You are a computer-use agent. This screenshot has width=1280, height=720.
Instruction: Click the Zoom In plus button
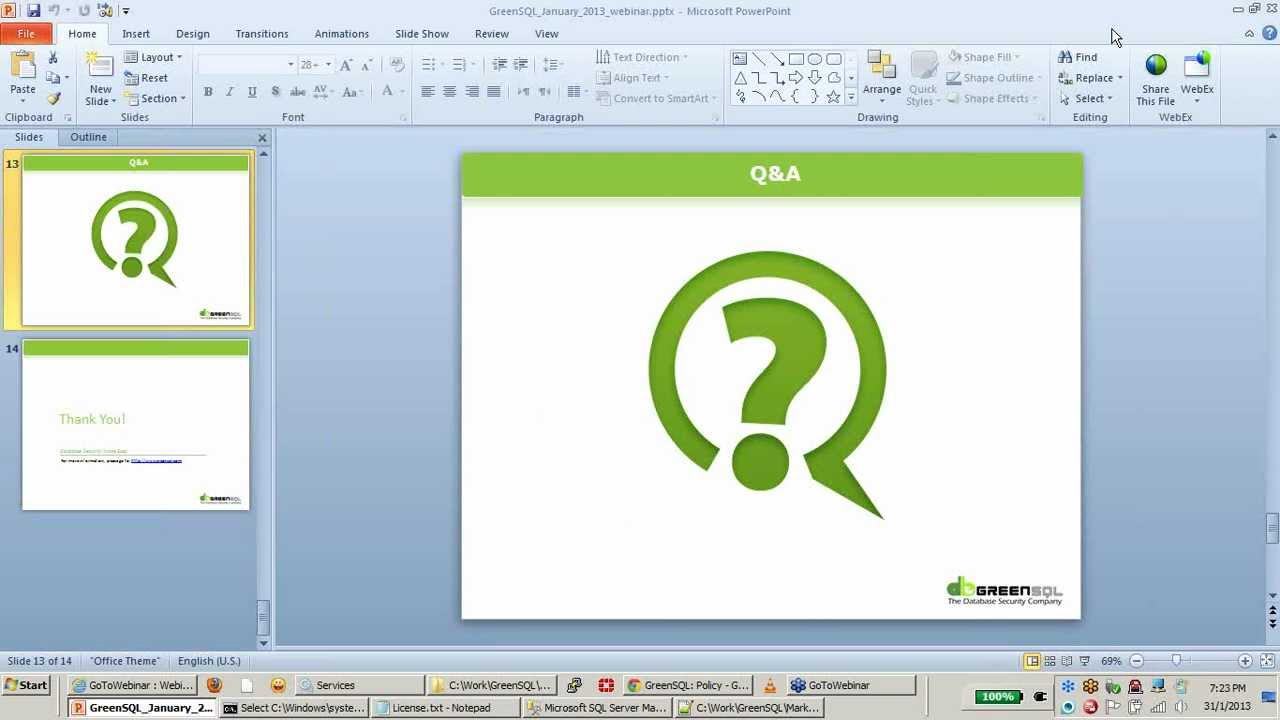(x=1245, y=661)
